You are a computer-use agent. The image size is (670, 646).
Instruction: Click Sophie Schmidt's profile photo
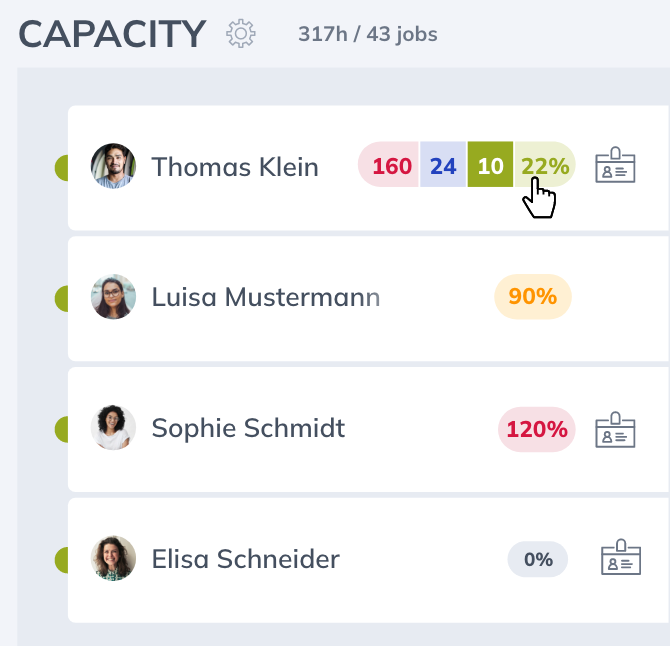[113, 428]
